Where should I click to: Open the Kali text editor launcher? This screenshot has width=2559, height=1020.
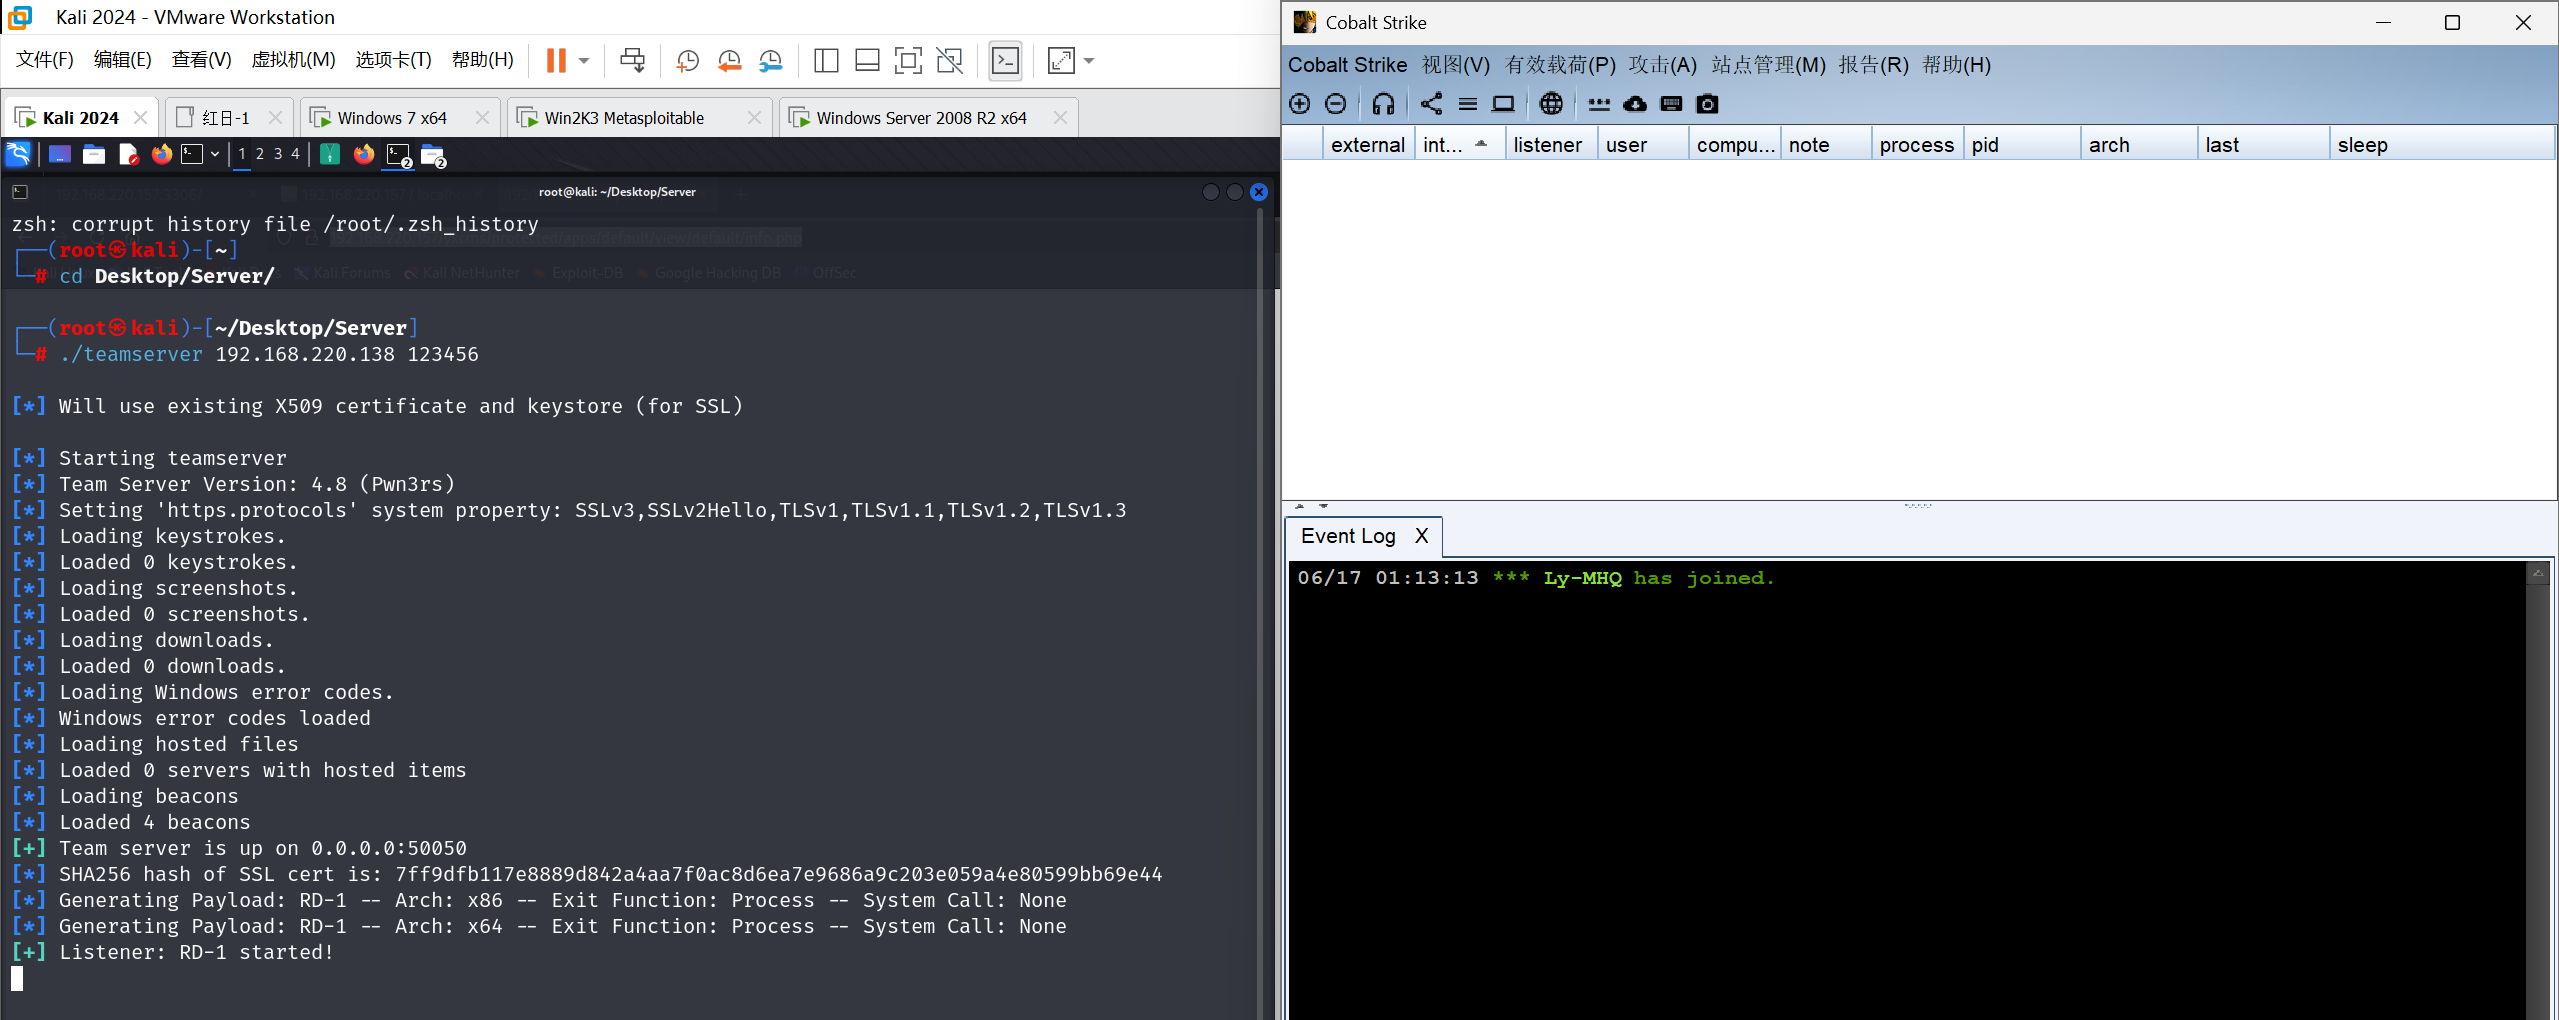128,154
